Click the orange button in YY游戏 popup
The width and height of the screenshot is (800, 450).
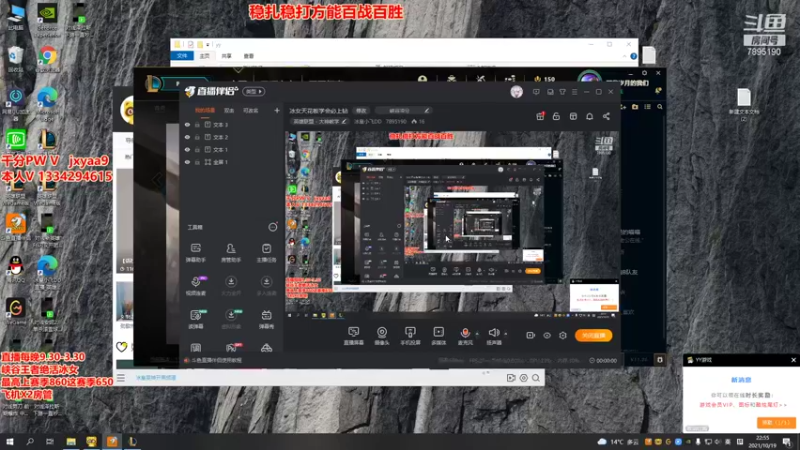coord(776,423)
